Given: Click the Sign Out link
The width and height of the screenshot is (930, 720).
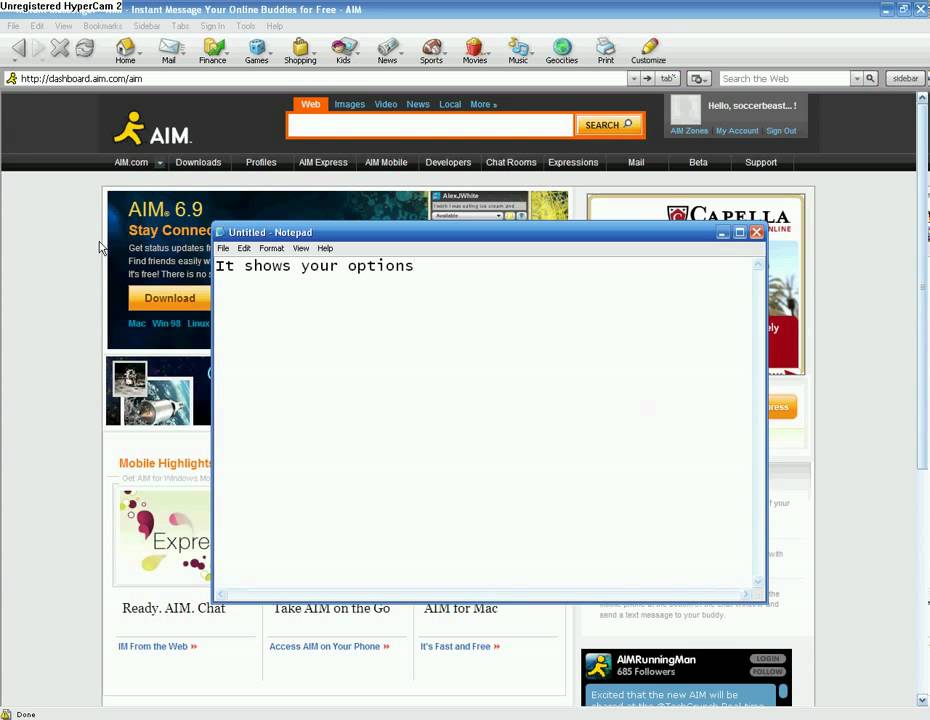Looking at the screenshot, I should point(781,131).
